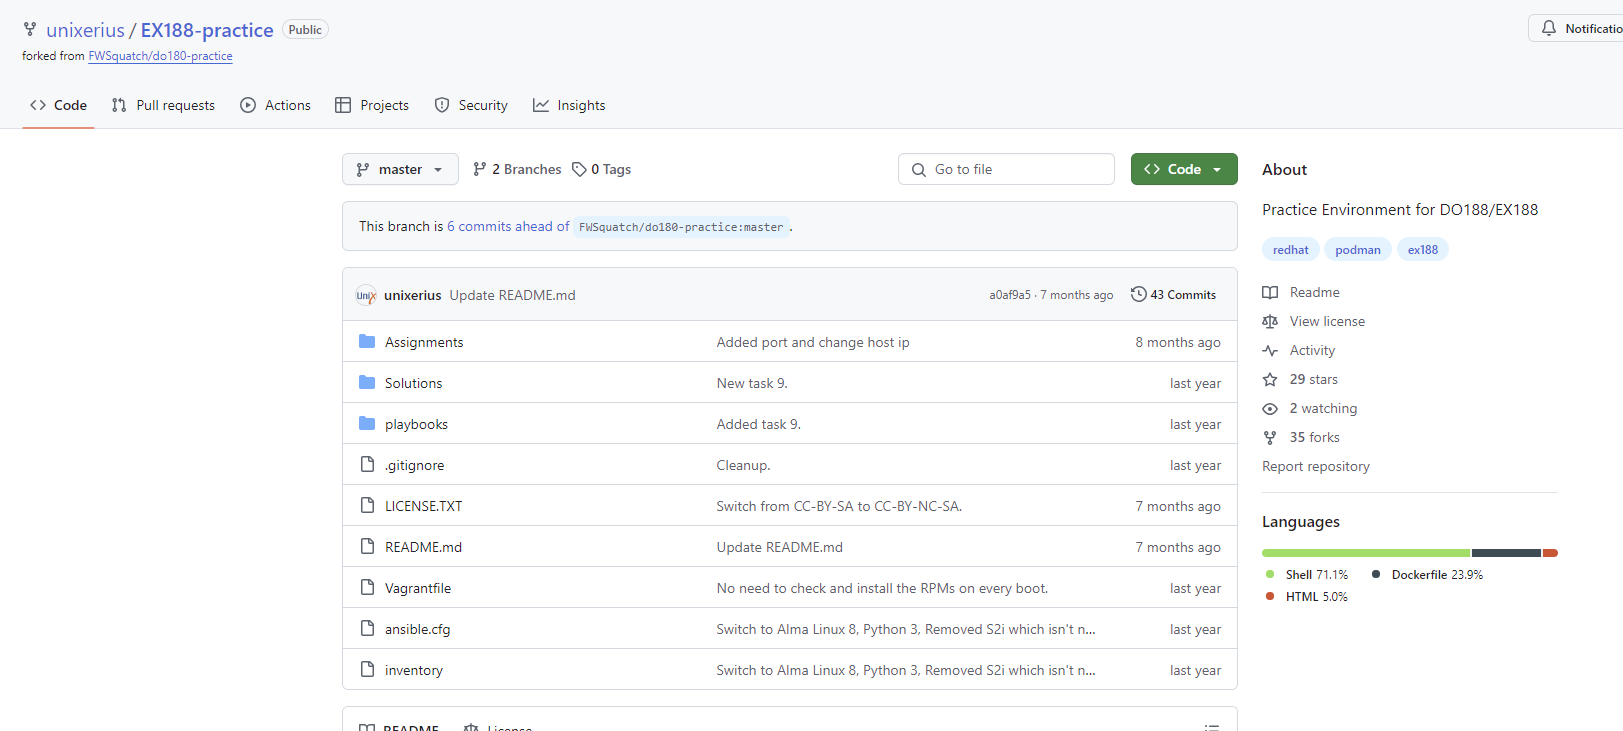Click the Assignments folder icon
Image resolution: width=1623 pixels, height=731 pixels.
tap(367, 341)
